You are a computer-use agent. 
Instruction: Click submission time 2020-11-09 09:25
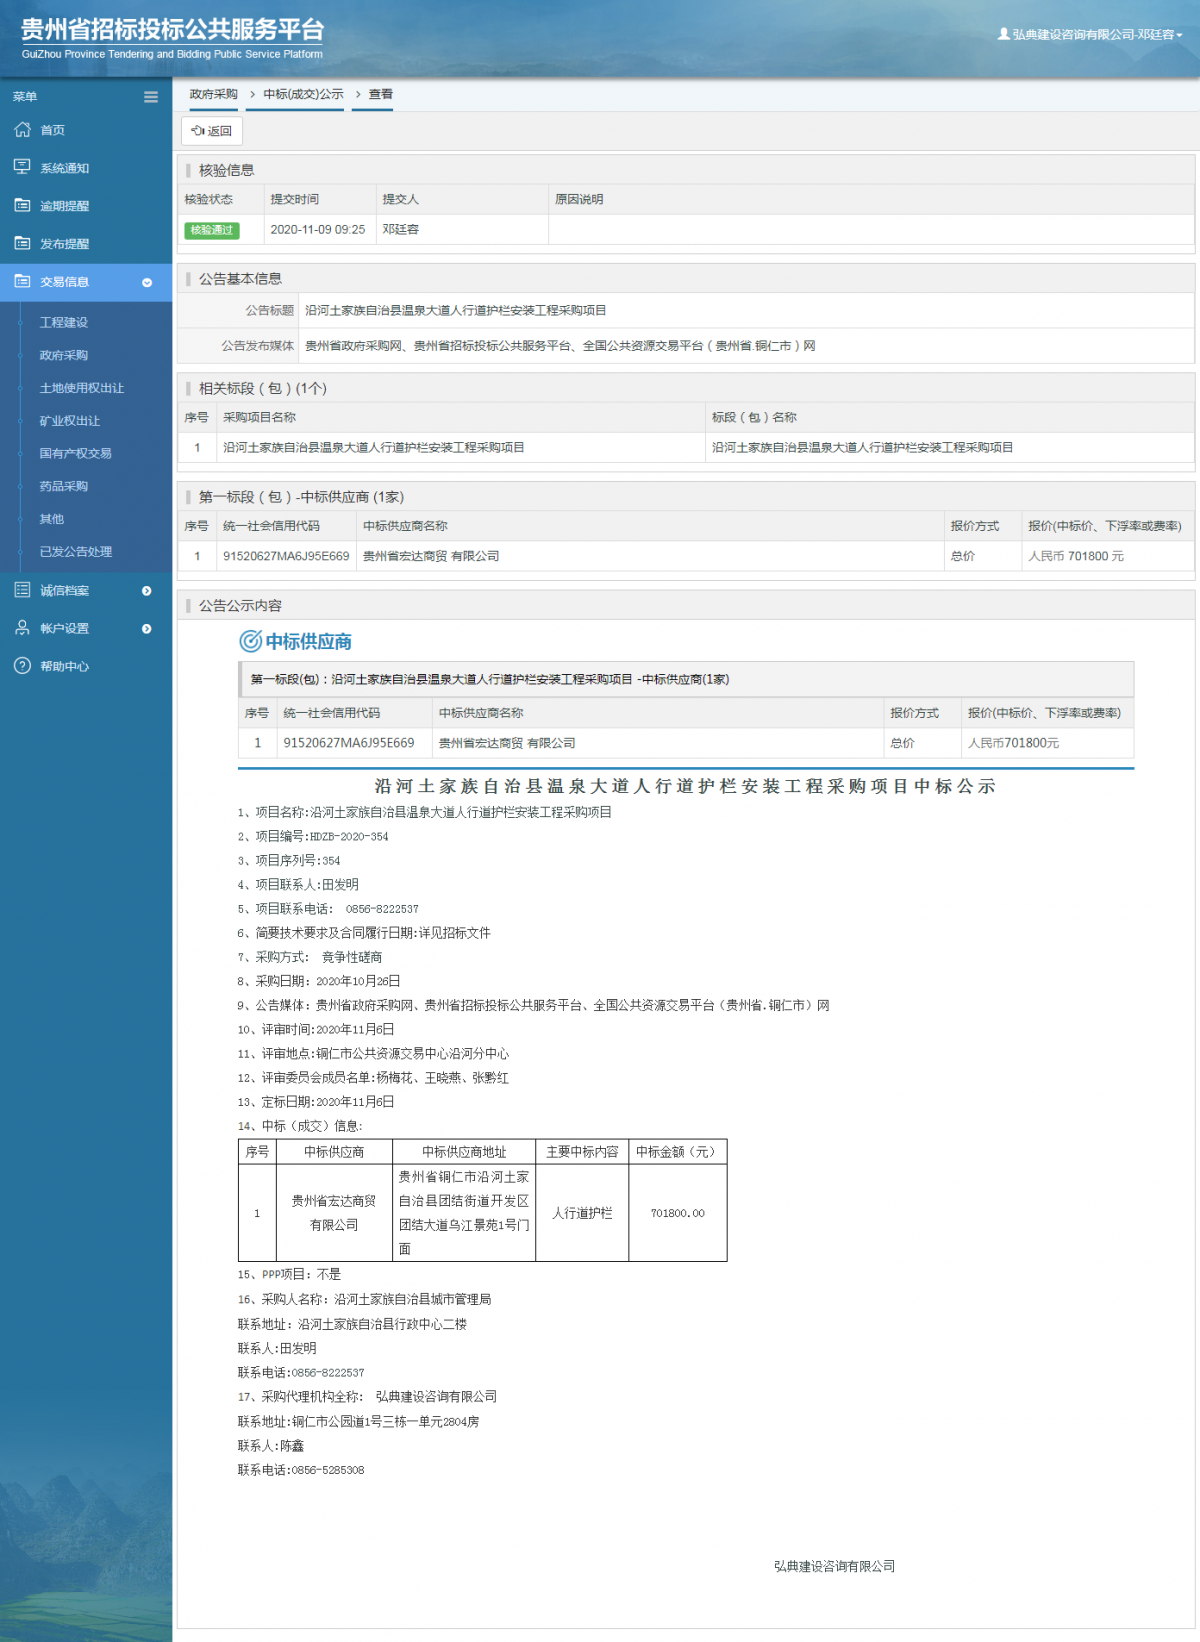tap(318, 229)
